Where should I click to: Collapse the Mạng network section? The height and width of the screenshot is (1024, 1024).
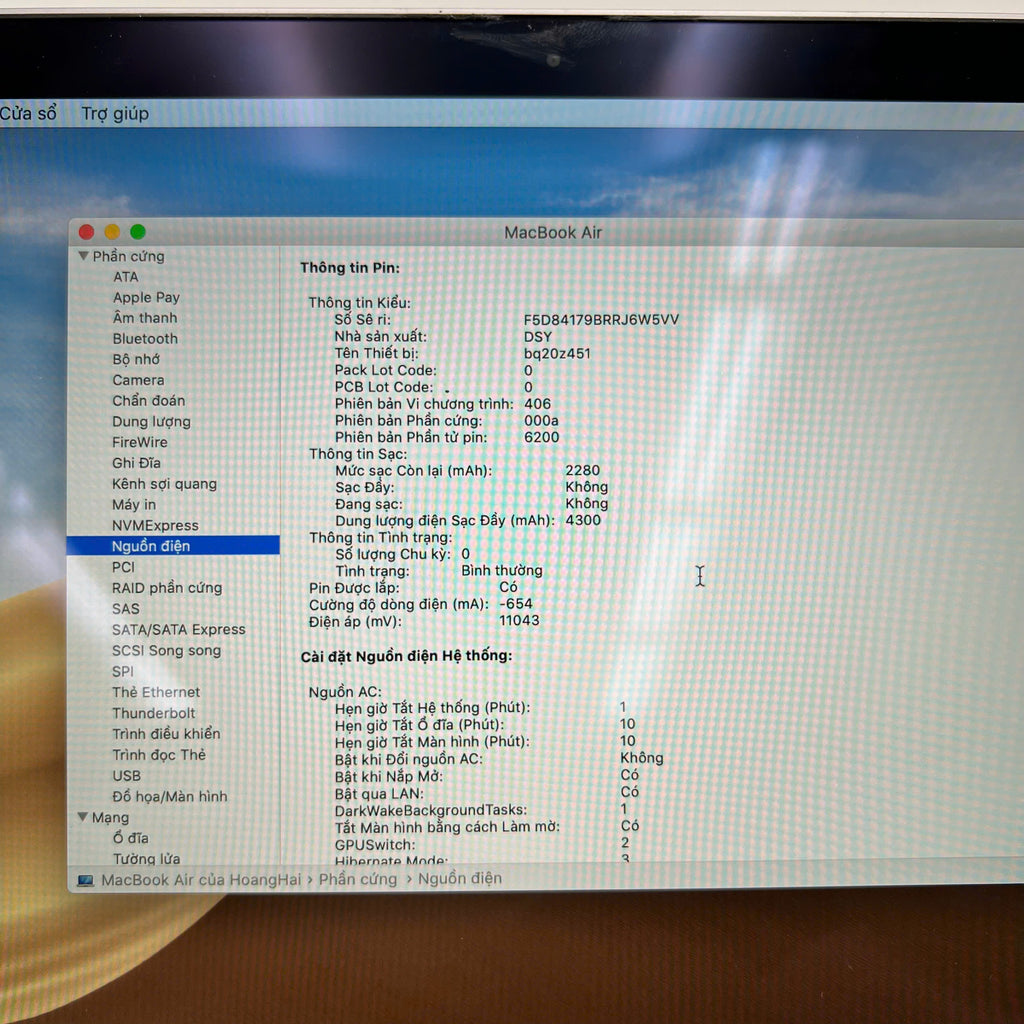tap(83, 818)
